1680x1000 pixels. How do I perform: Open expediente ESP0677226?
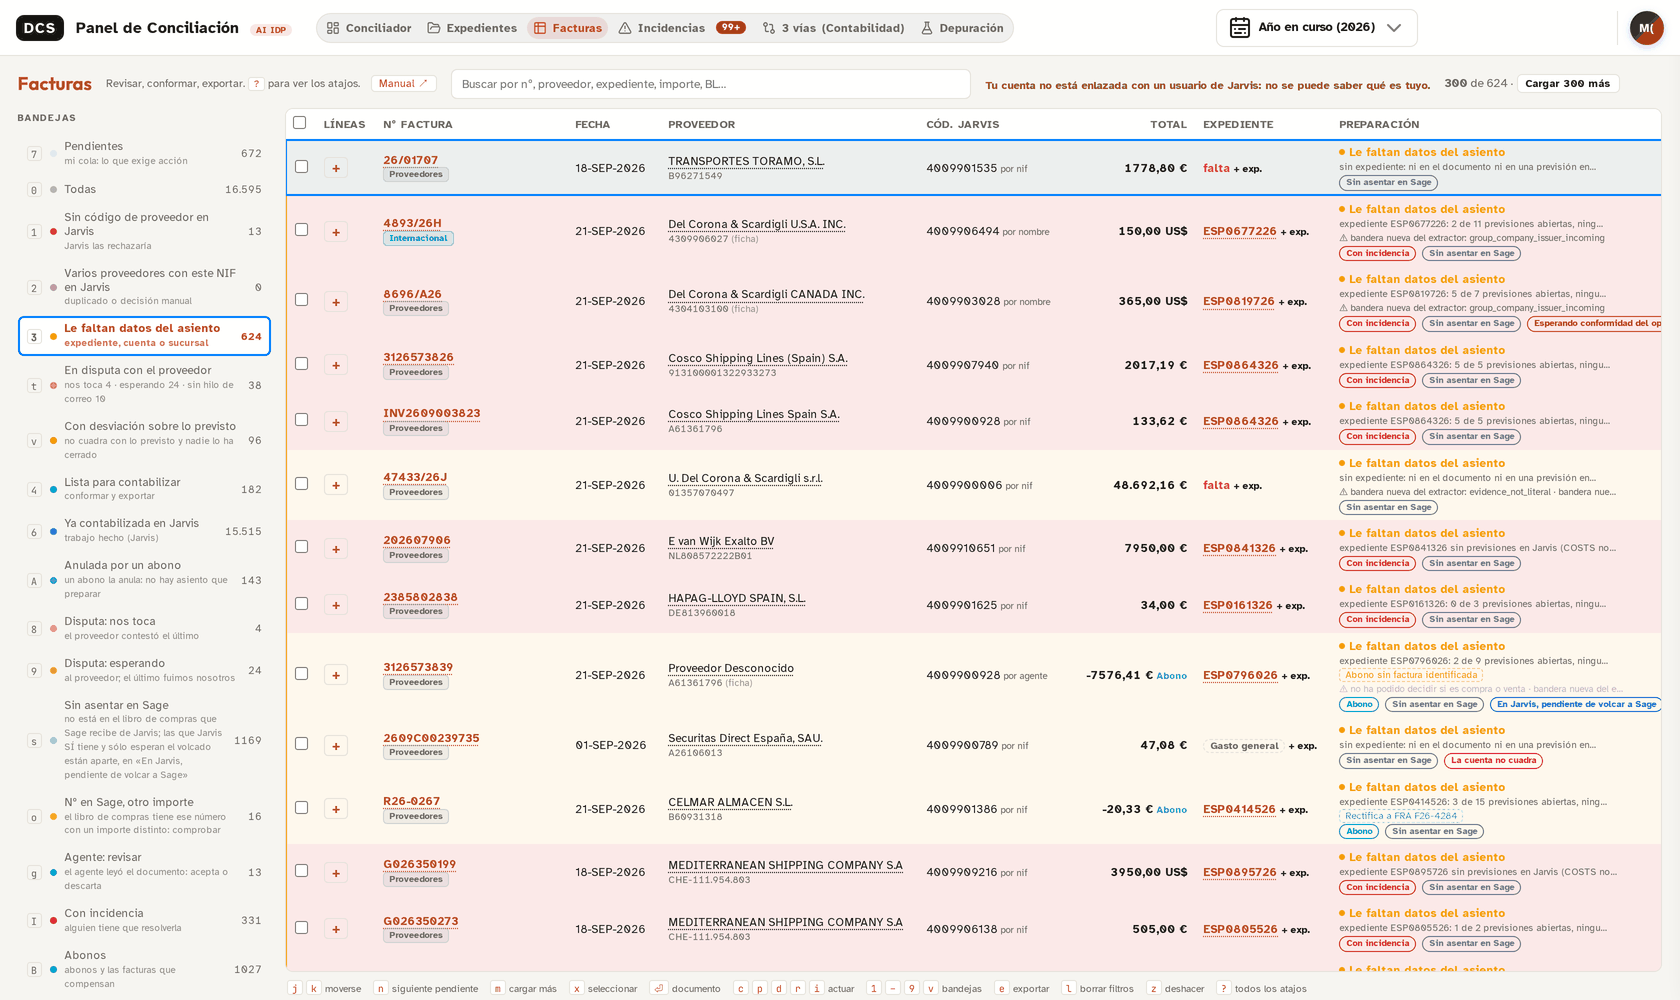[x=1239, y=231]
